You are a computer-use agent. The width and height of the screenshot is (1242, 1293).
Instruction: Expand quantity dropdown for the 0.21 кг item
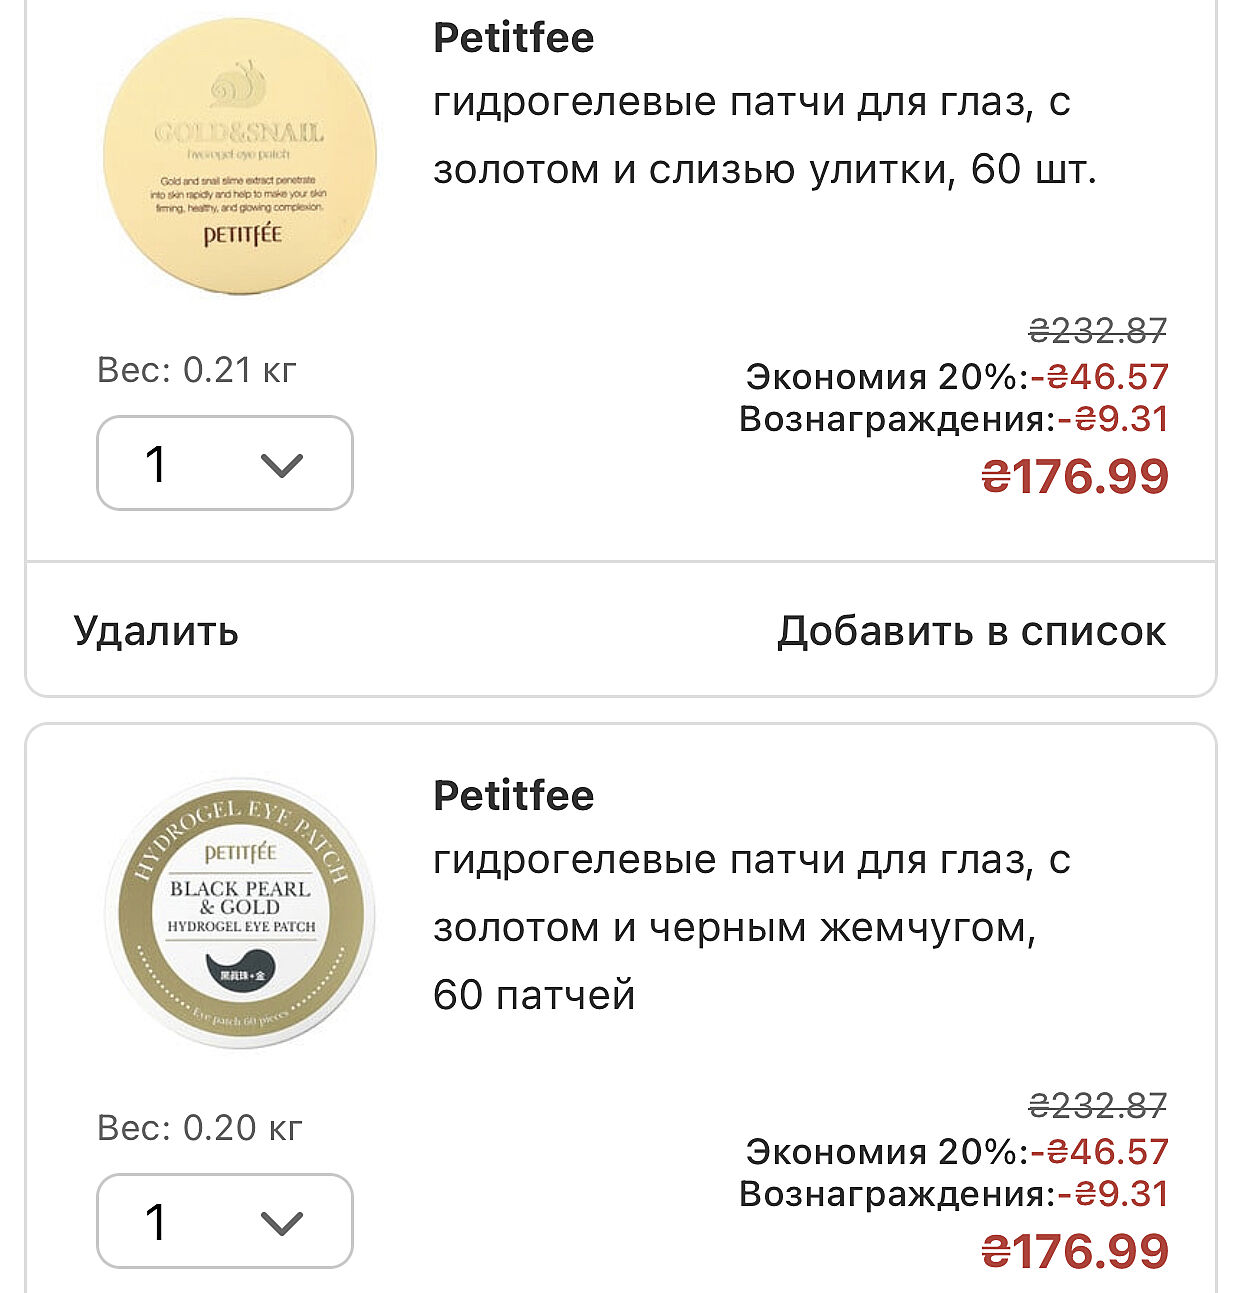tap(225, 464)
